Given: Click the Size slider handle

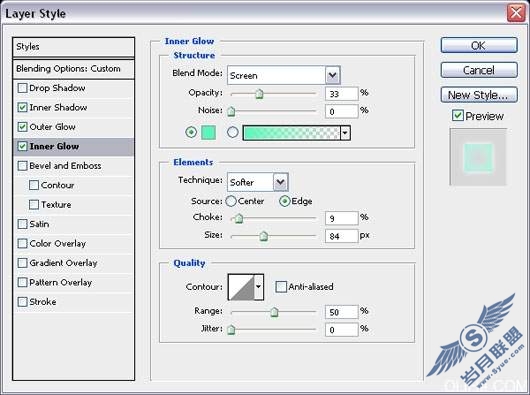Looking at the screenshot, I should pos(264,236).
